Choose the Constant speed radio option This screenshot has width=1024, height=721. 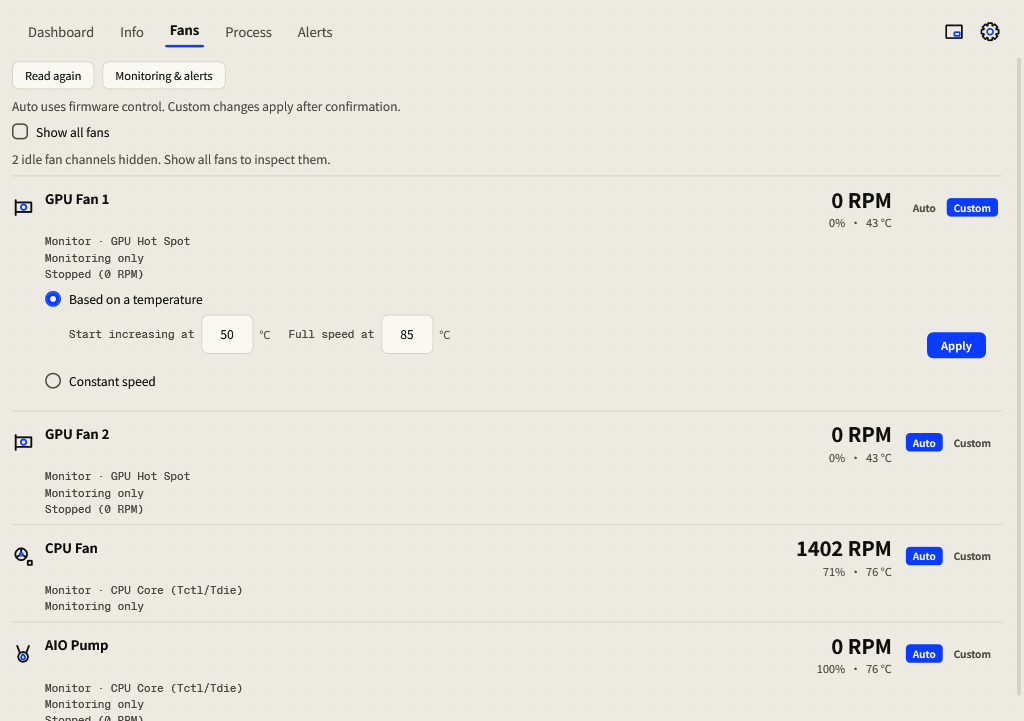53,381
